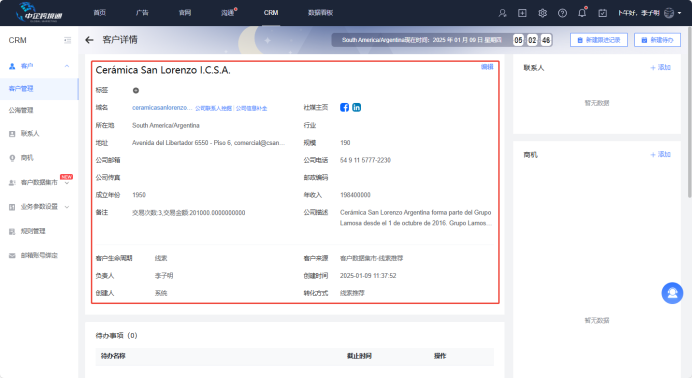Image resolution: width=693 pixels, height=378 pixels.
Task: Open the 数据看板 top navigation tab
Action: tap(320, 13)
